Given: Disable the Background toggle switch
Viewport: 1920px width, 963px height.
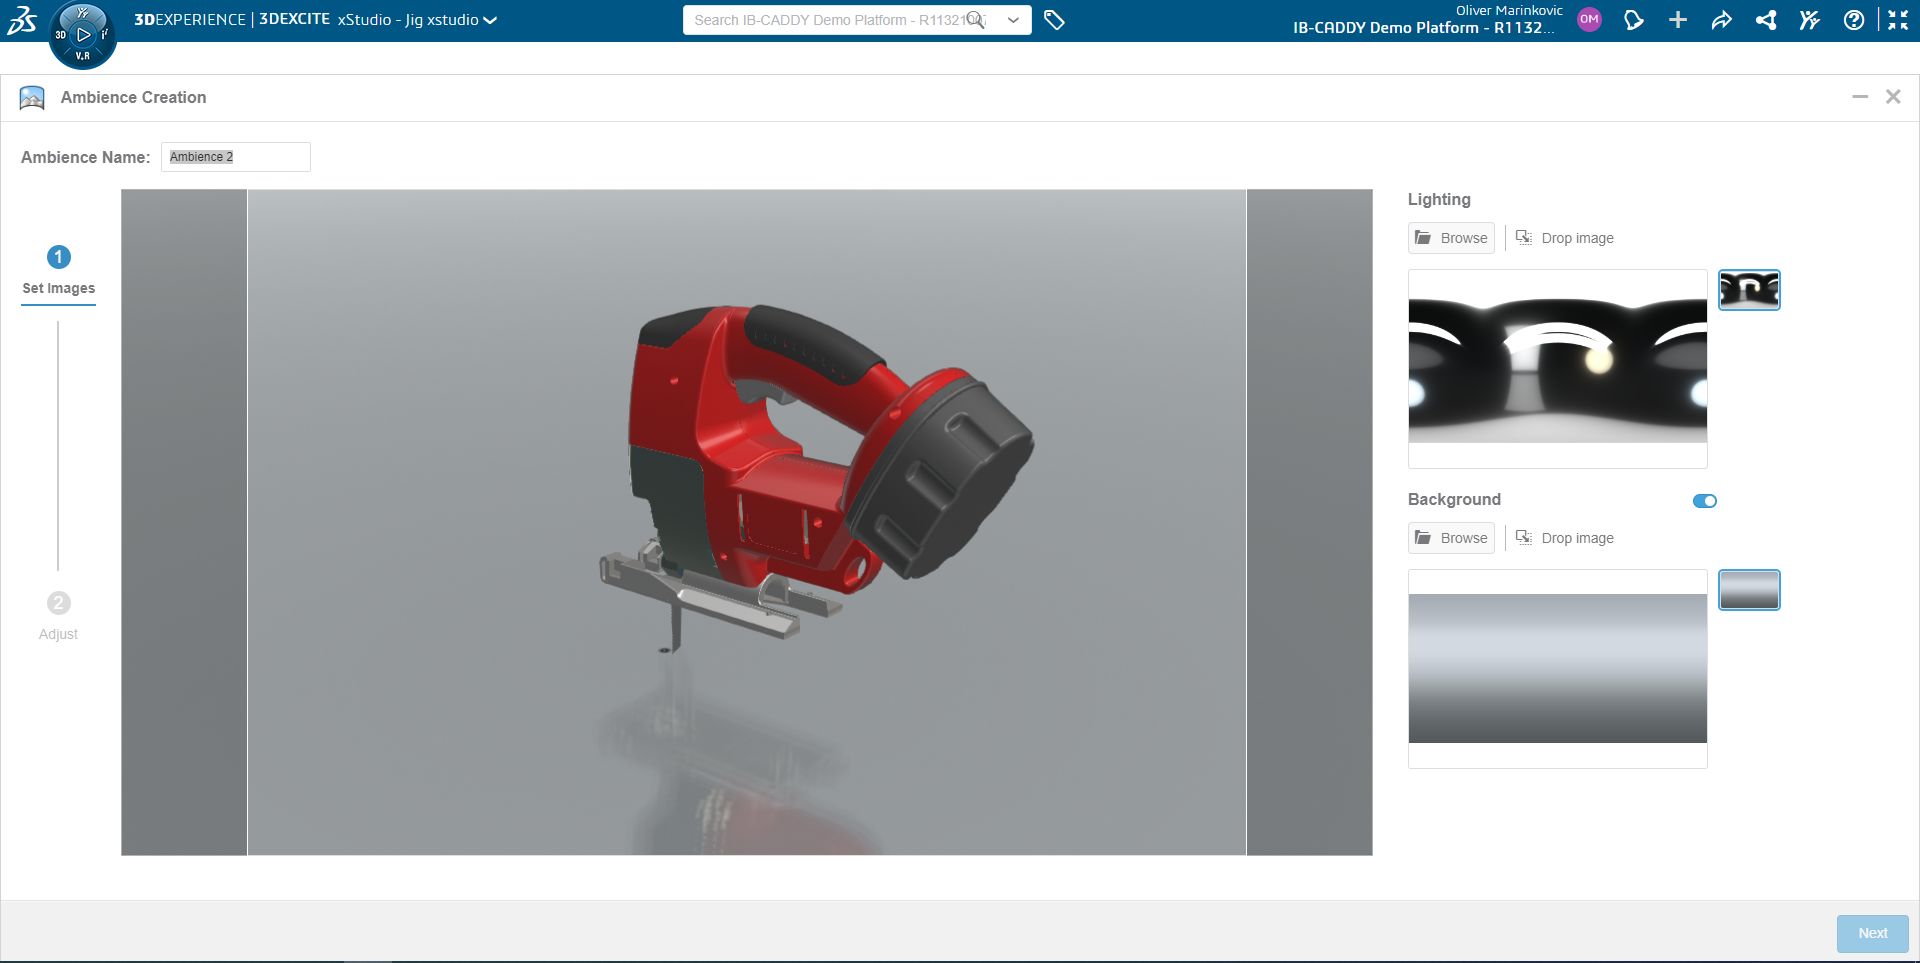Looking at the screenshot, I should coord(1704,500).
